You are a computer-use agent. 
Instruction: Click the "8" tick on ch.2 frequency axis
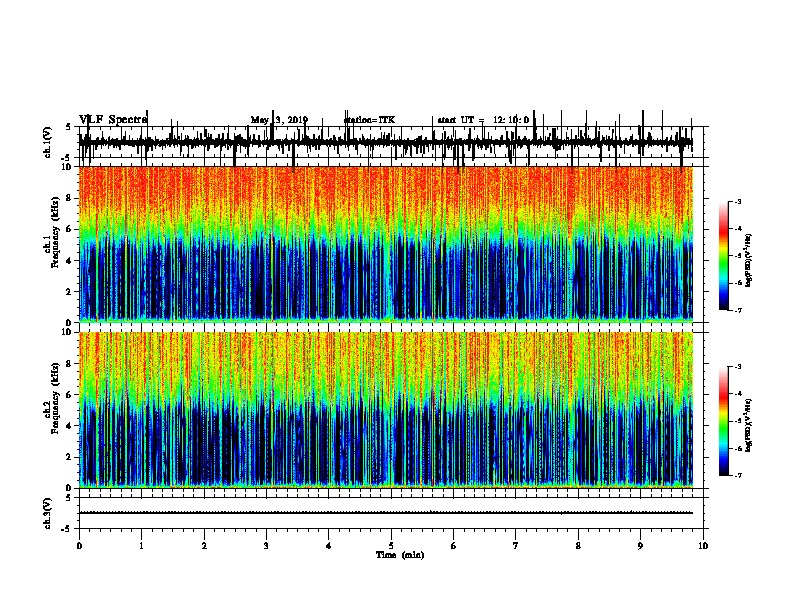click(71, 364)
